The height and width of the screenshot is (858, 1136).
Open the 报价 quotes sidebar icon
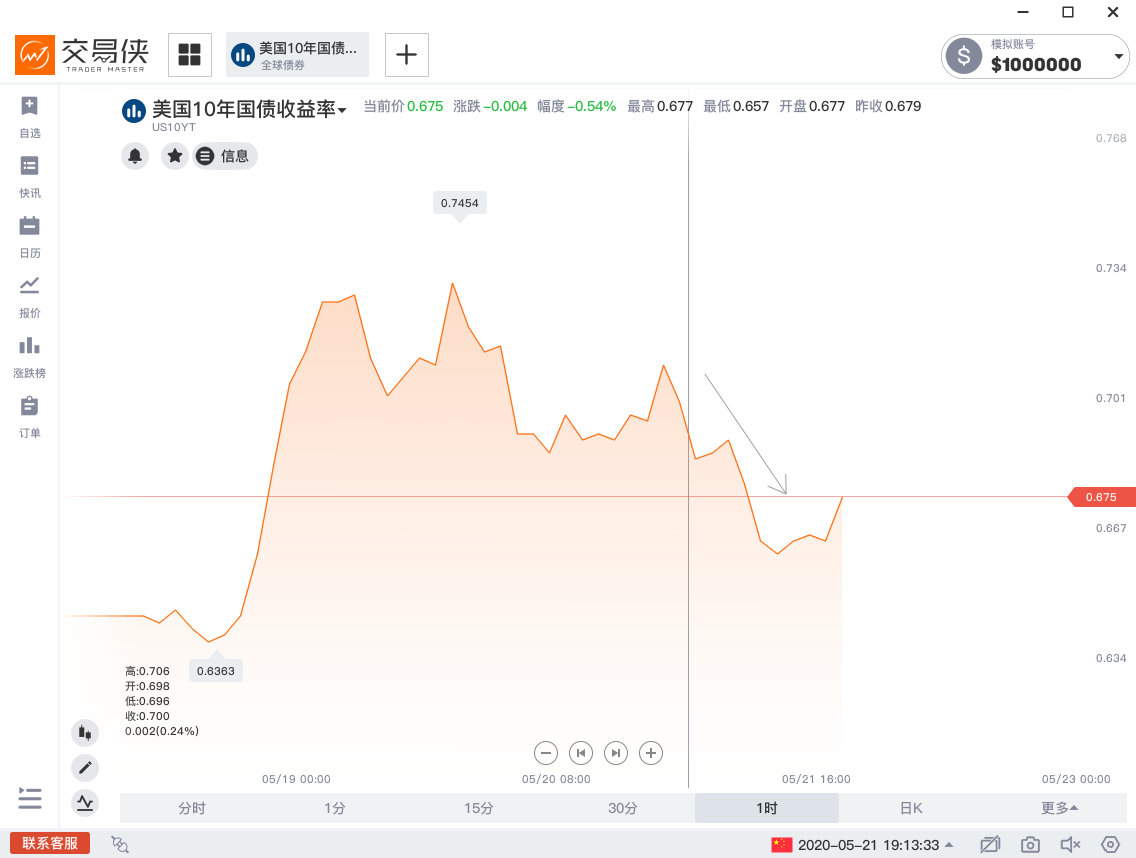[30, 297]
